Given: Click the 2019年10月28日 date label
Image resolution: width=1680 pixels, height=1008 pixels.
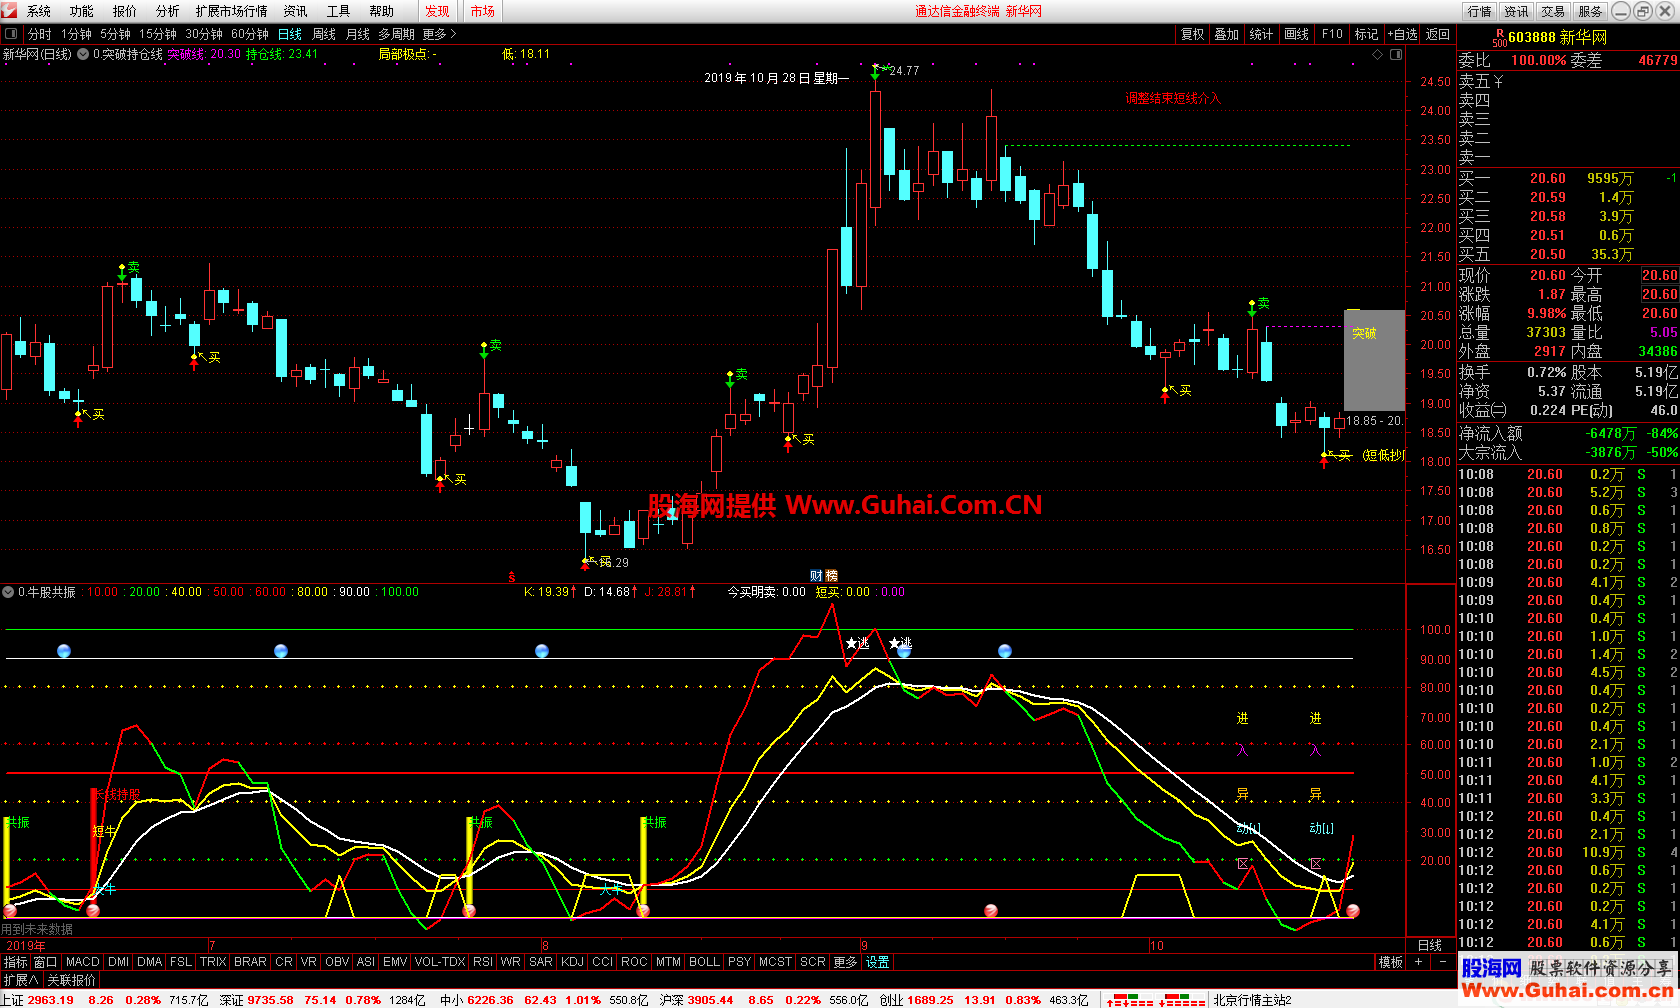Looking at the screenshot, I should [x=776, y=78].
